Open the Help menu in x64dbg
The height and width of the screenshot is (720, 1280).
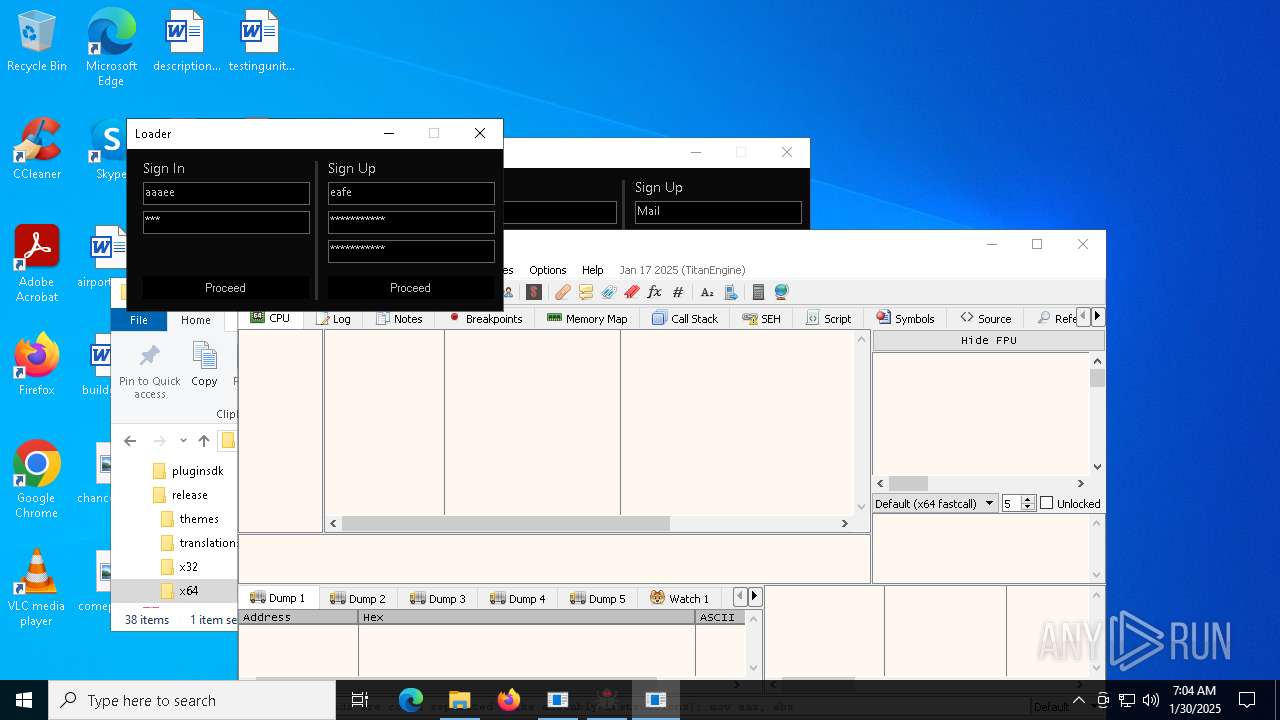[593, 270]
